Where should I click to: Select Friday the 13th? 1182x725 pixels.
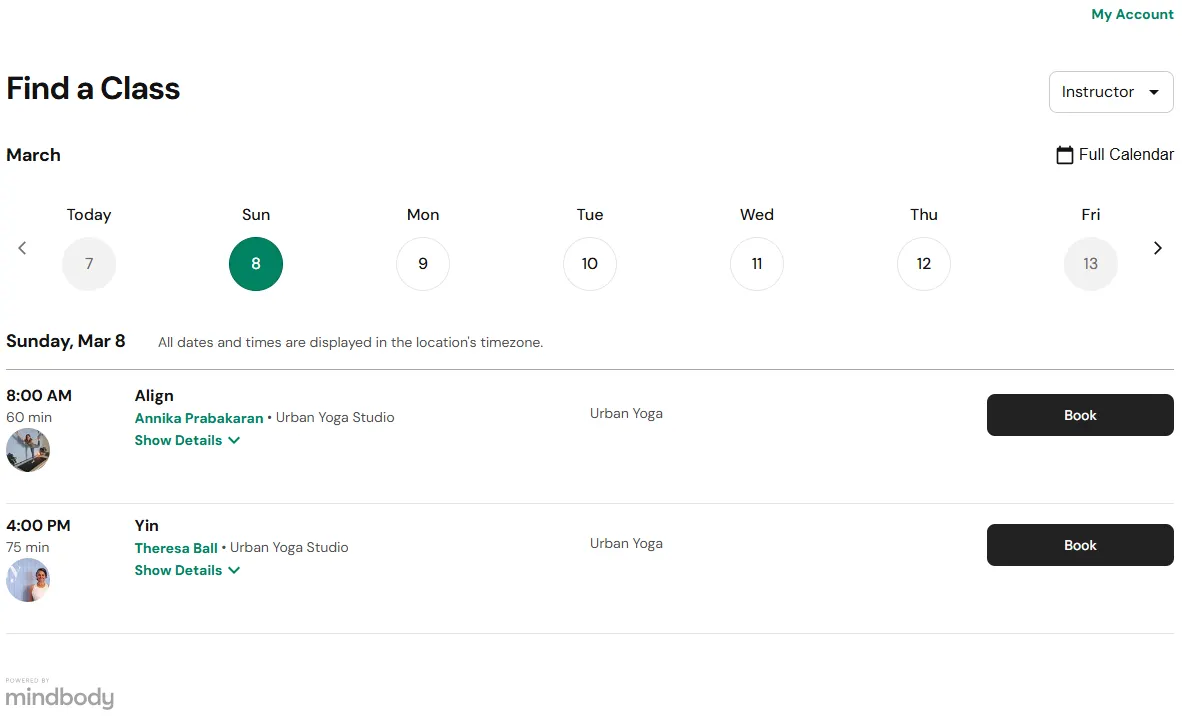(1090, 264)
